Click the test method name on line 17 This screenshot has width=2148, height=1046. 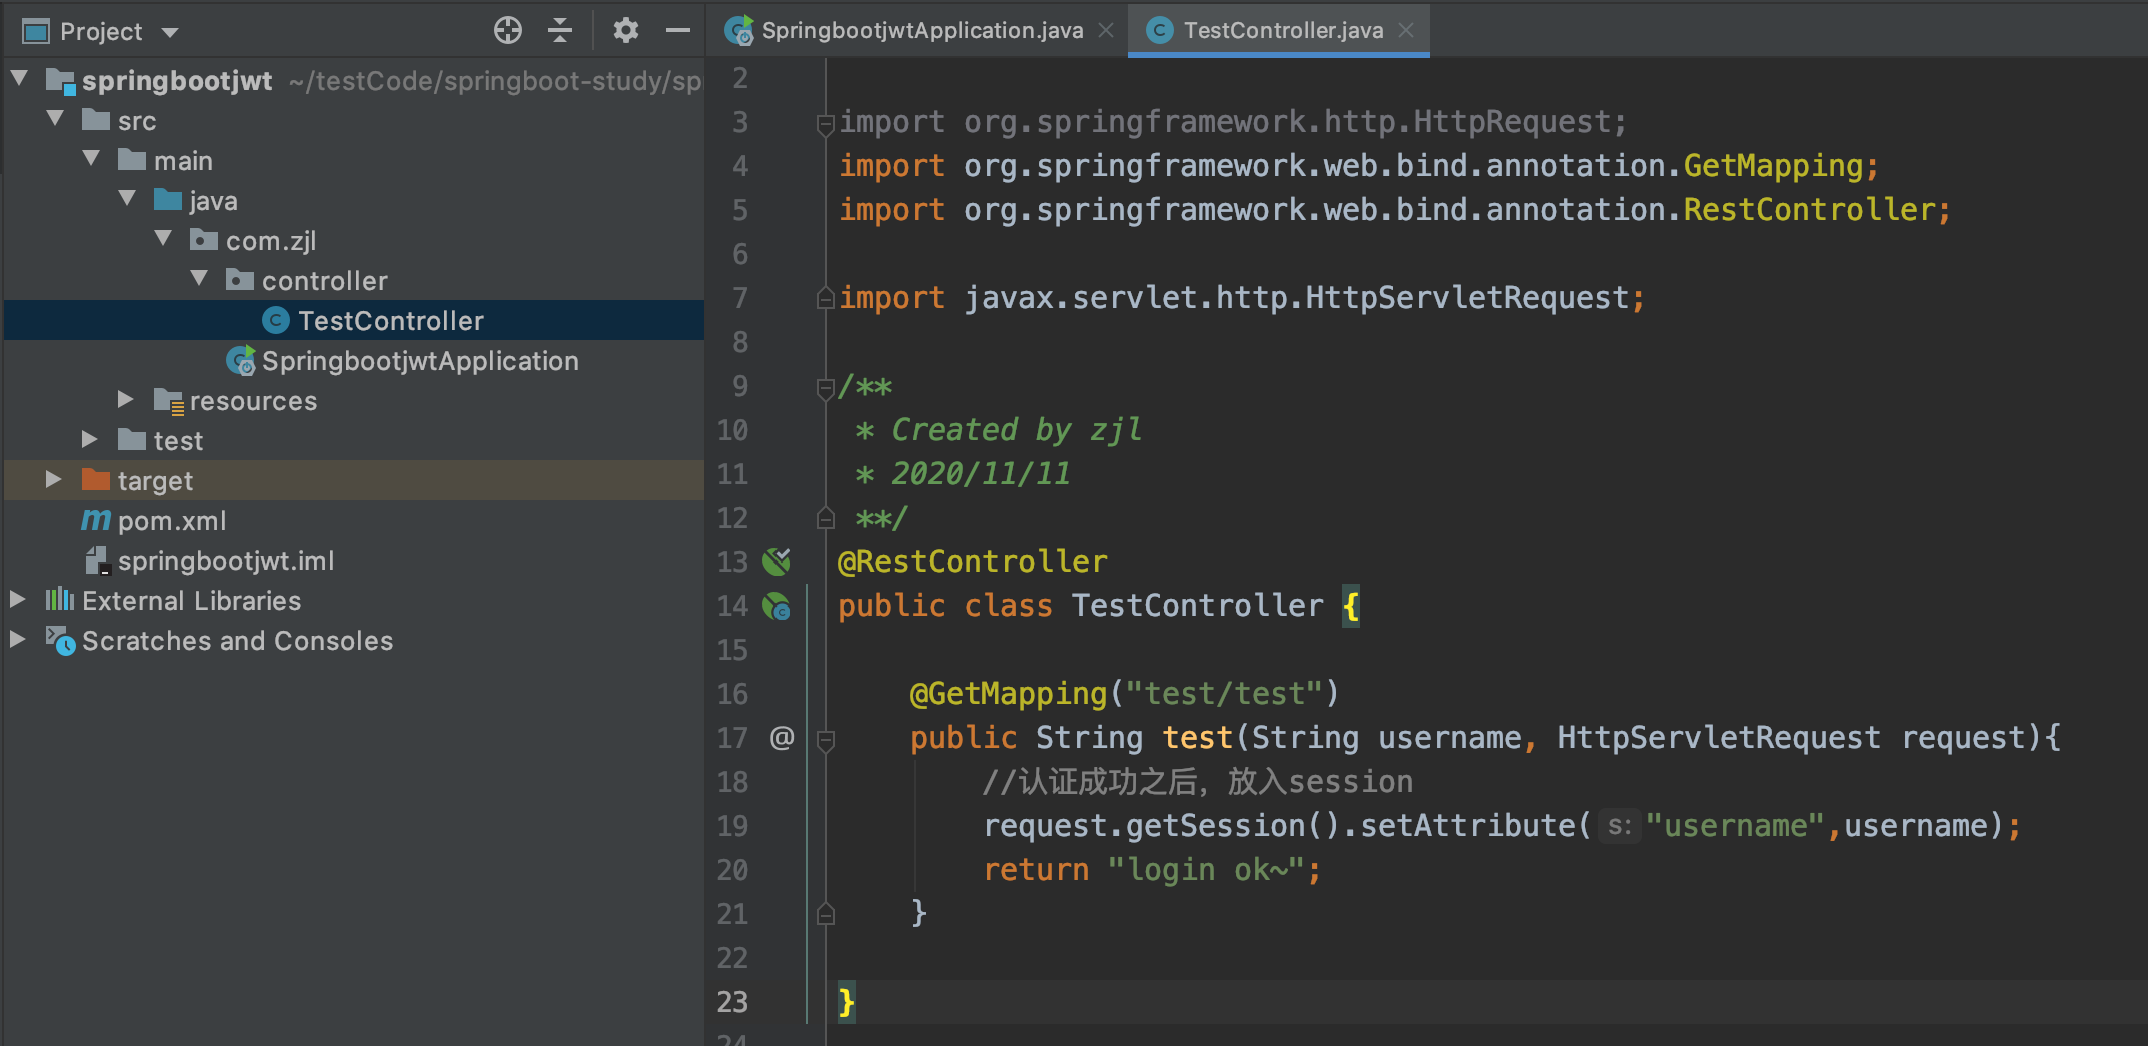[x=1197, y=737]
